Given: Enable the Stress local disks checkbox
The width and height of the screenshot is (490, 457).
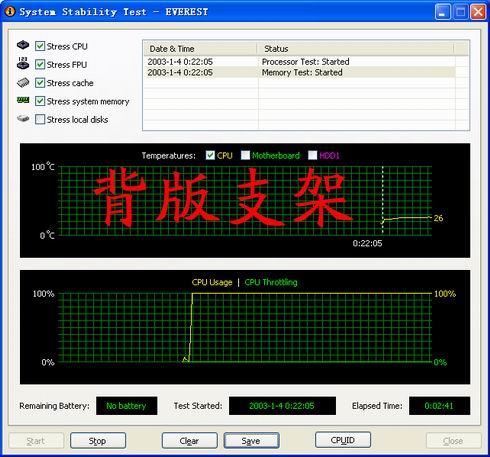Looking at the screenshot, I should [40, 119].
